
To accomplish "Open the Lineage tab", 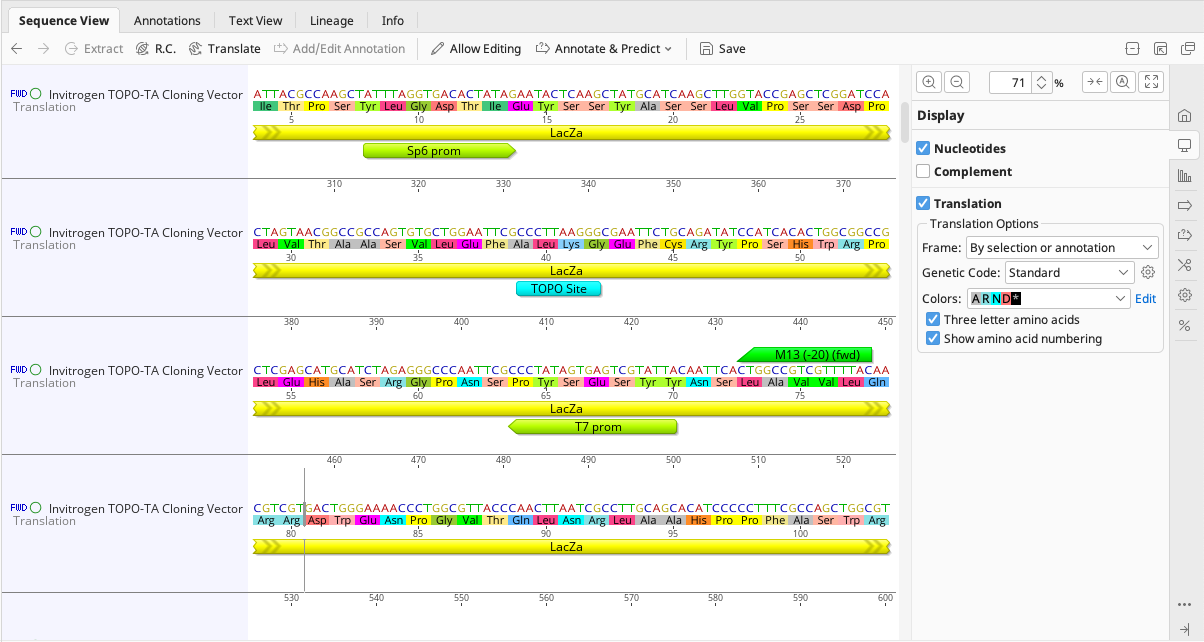I will point(331,20).
